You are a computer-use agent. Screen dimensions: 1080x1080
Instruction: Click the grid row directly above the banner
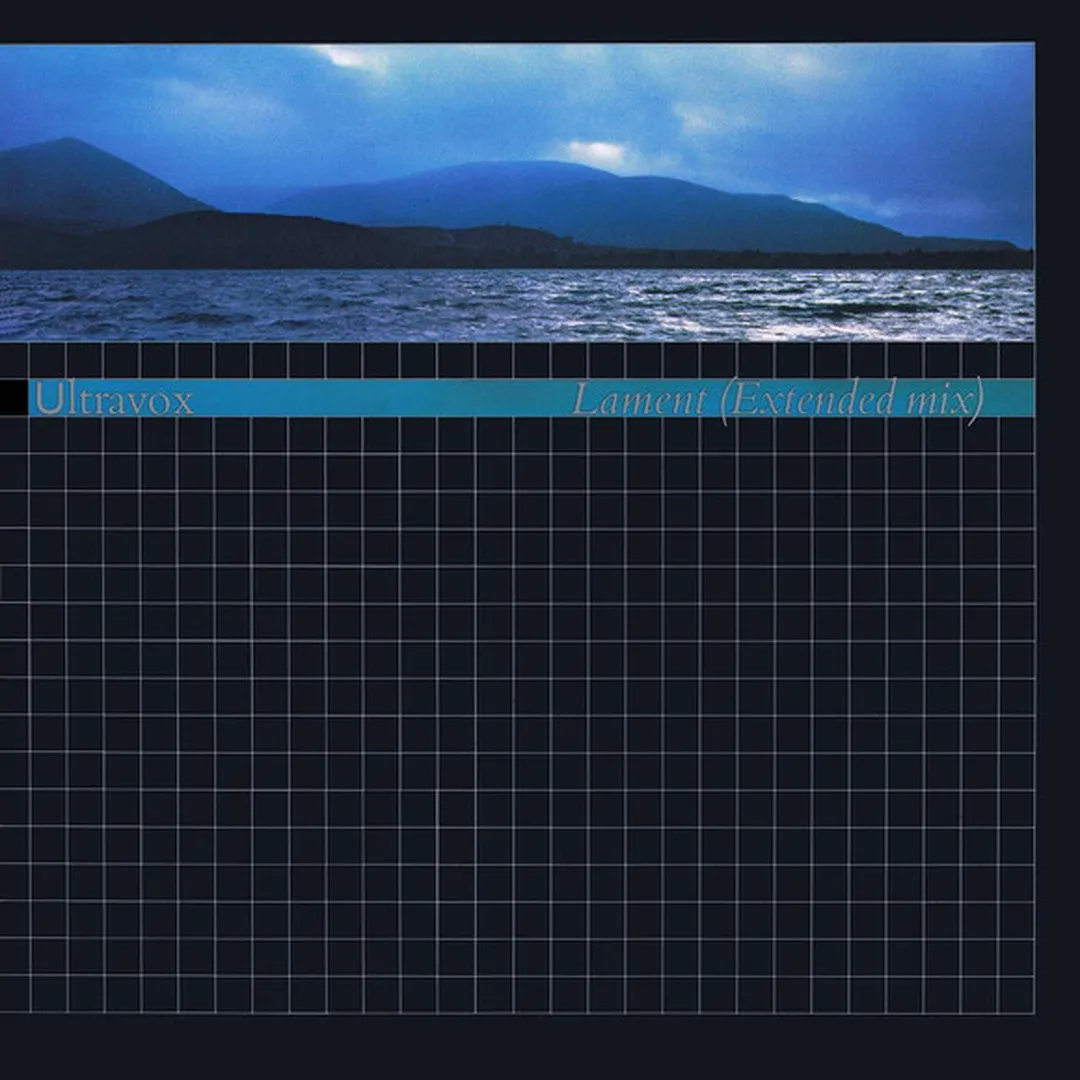517,360
